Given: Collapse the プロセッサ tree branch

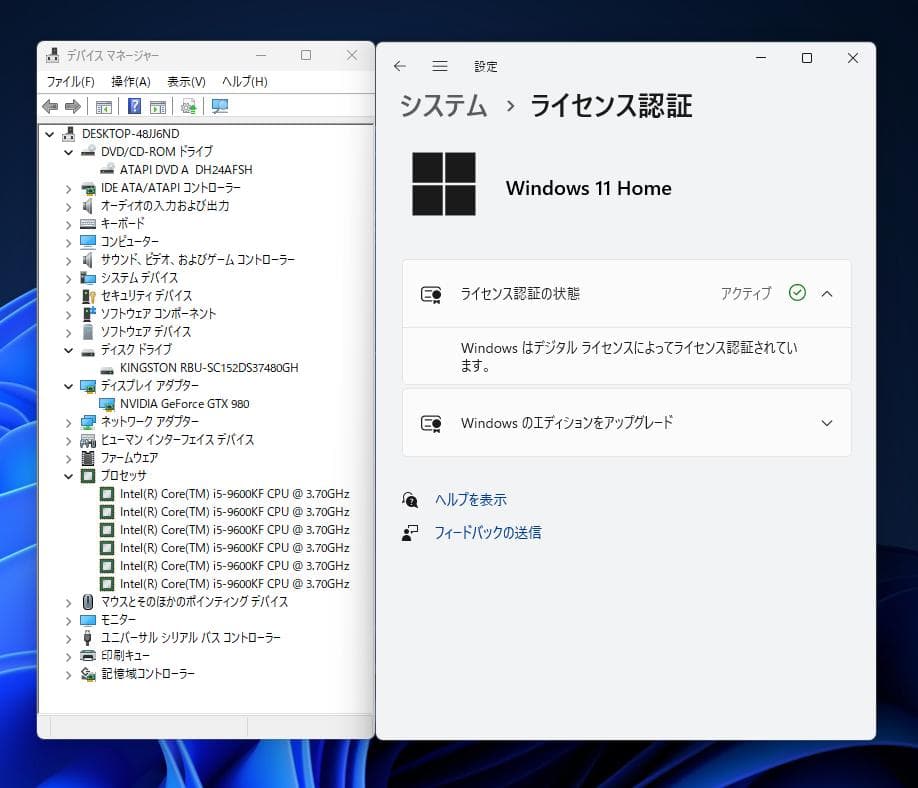Looking at the screenshot, I should [x=68, y=476].
